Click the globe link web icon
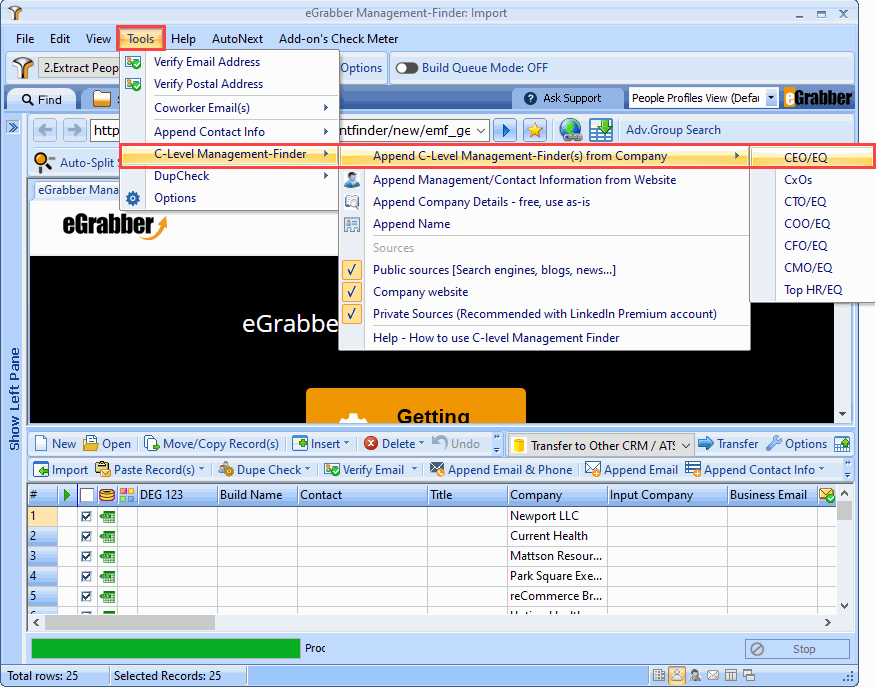 [571, 131]
